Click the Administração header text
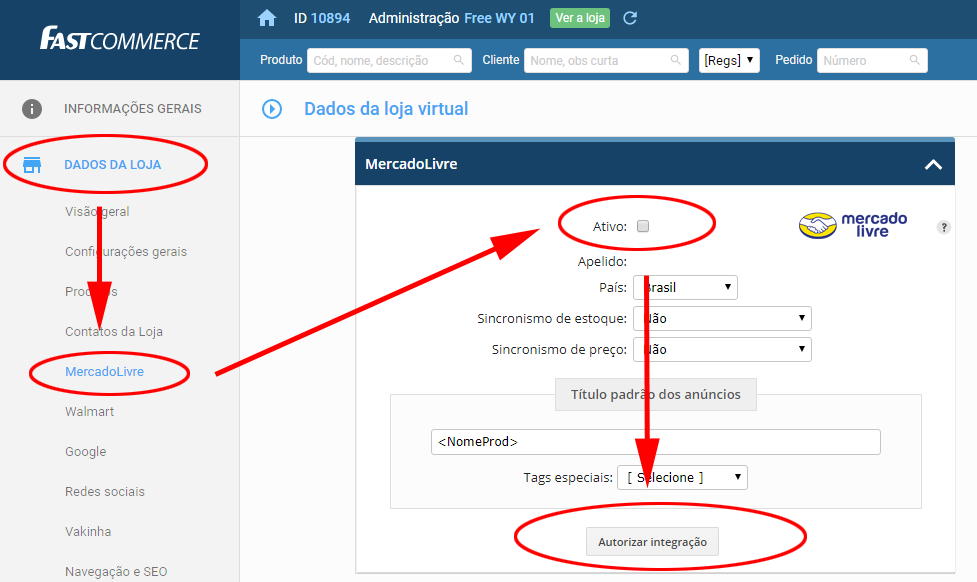The height and width of the screenshot is (582, 977). pyautogui.click(x=414, y=18)
